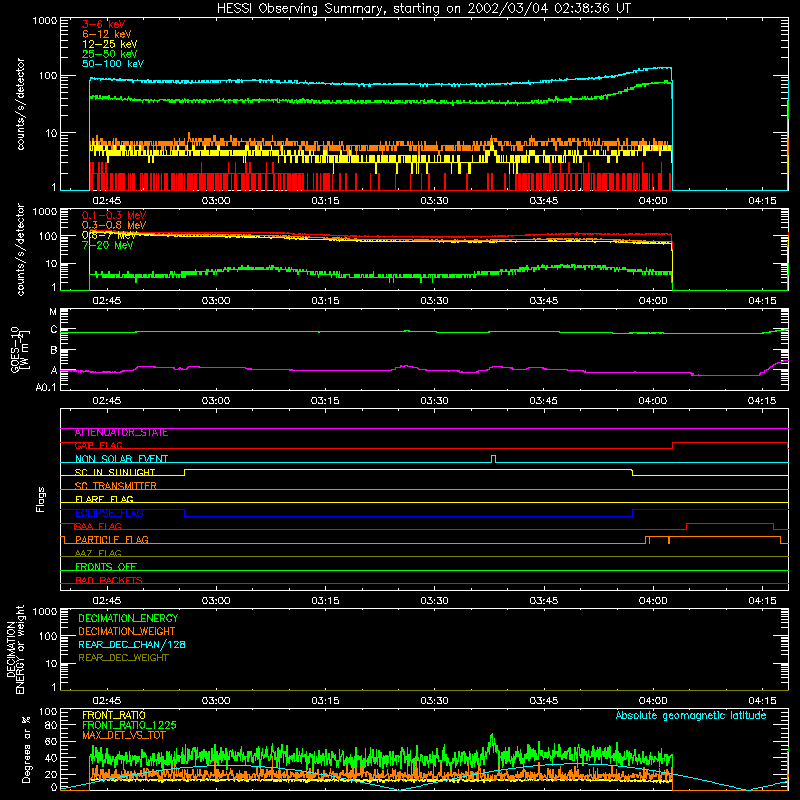800x800 pixels.
Task: Click the 03:00 tick under top panel
Action: point(216,201)
